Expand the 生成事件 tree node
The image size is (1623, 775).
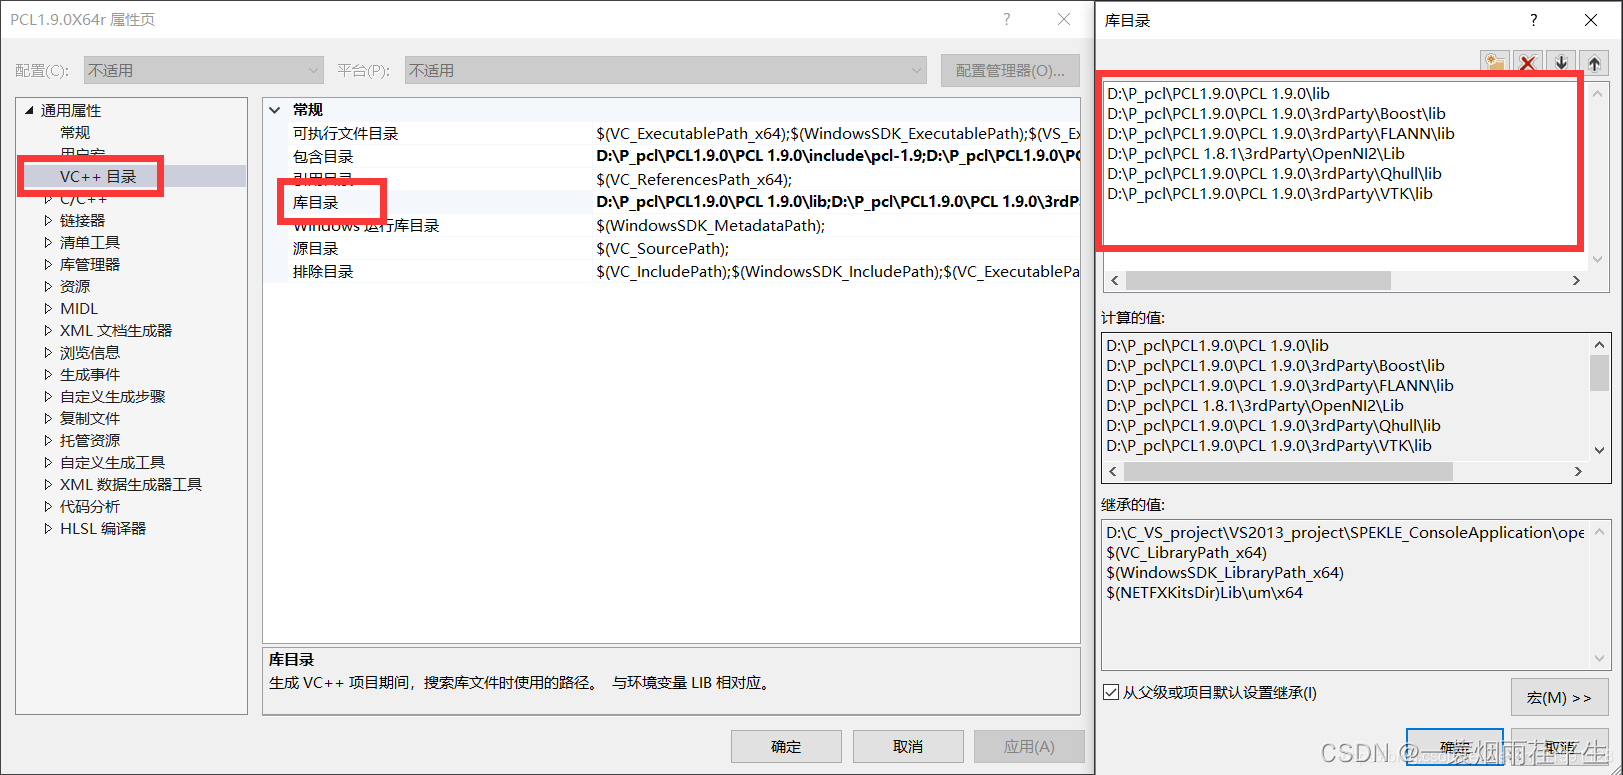(48, 374)
